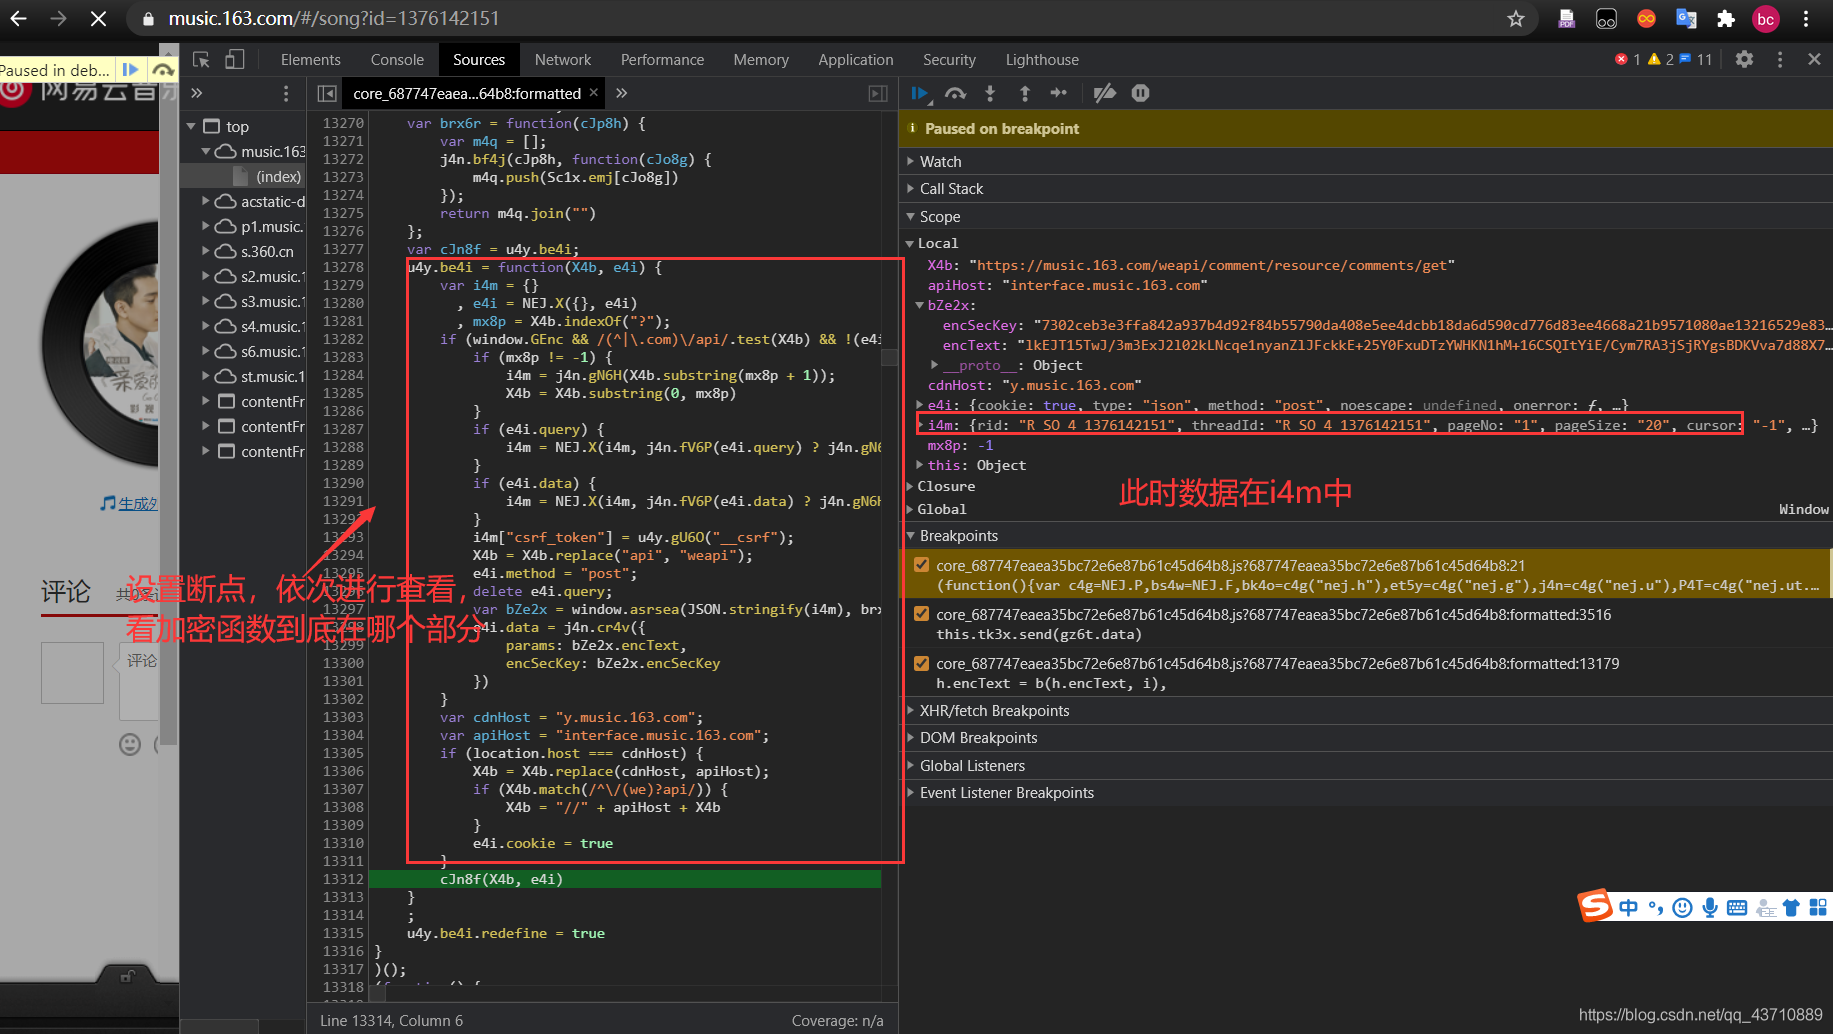The image size is (1833, 1034).
Task: Collapse the Local scope
Action: tap(910, 243)
